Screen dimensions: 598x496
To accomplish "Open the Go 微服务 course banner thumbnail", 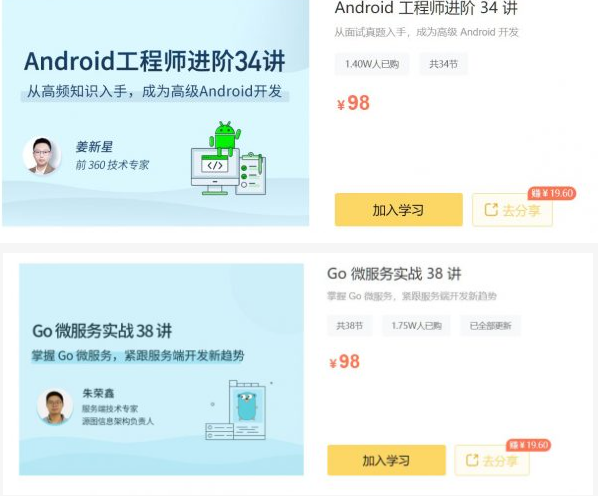I will 161,369.
